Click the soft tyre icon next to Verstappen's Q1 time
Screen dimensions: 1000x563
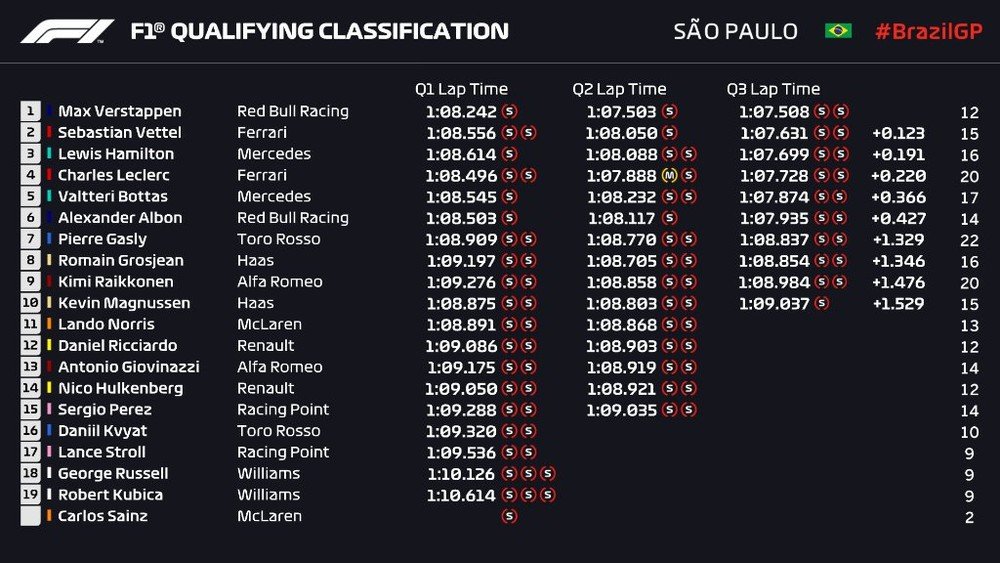[509, 112]
